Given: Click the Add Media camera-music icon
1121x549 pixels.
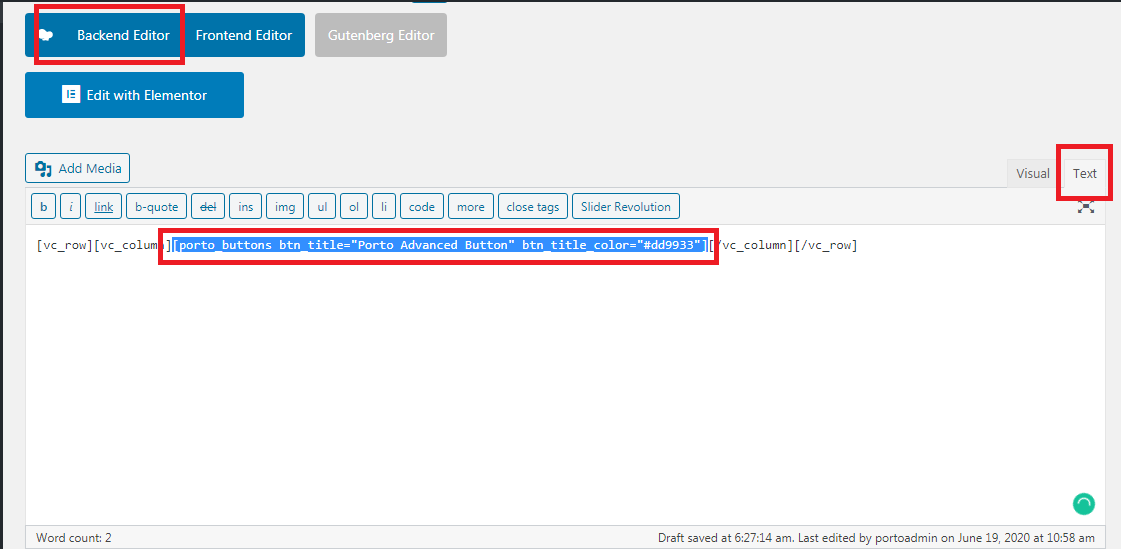Looking at the screenshot, I should 44,169.
